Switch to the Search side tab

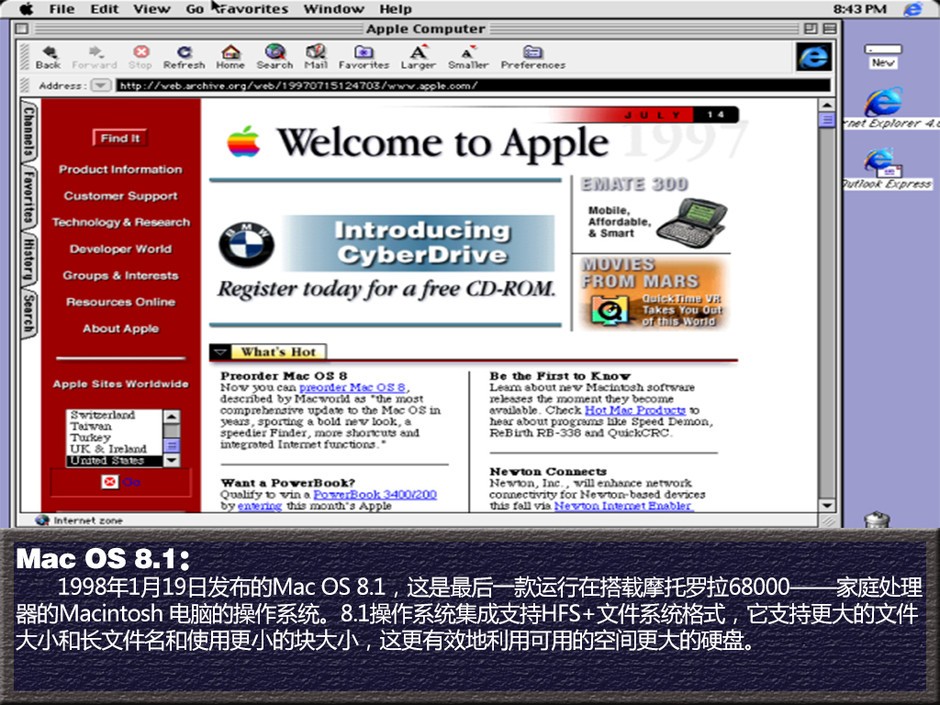point(29,313)
